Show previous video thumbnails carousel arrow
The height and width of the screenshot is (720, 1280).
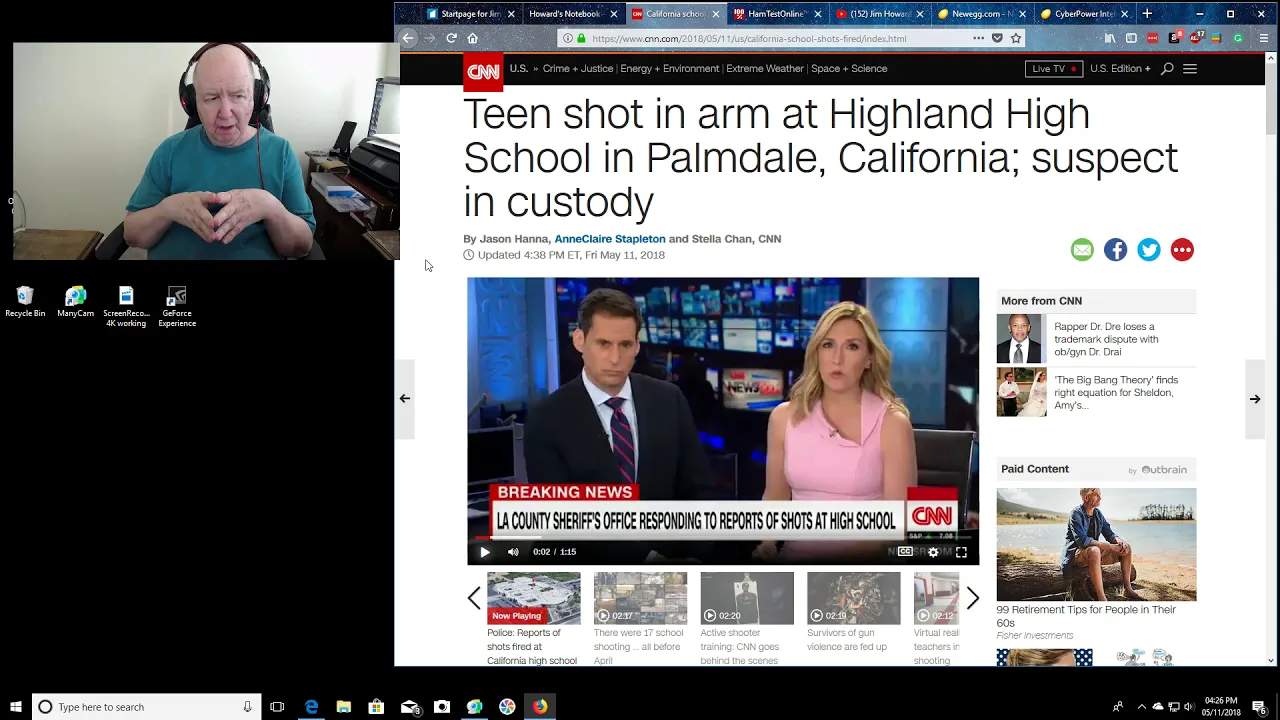coord(474,599)
